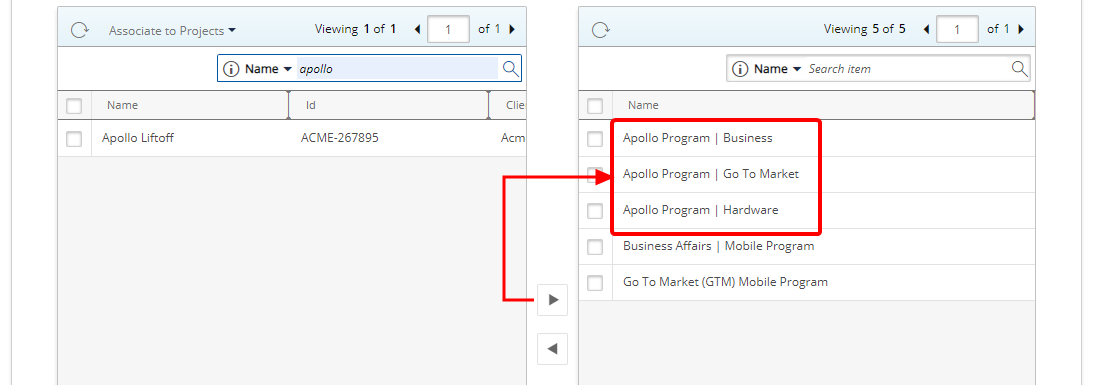Click the right panel search magnifier icon
Screen dimensions: 1093x385
pyautogui.click(x=1019, y=68)
